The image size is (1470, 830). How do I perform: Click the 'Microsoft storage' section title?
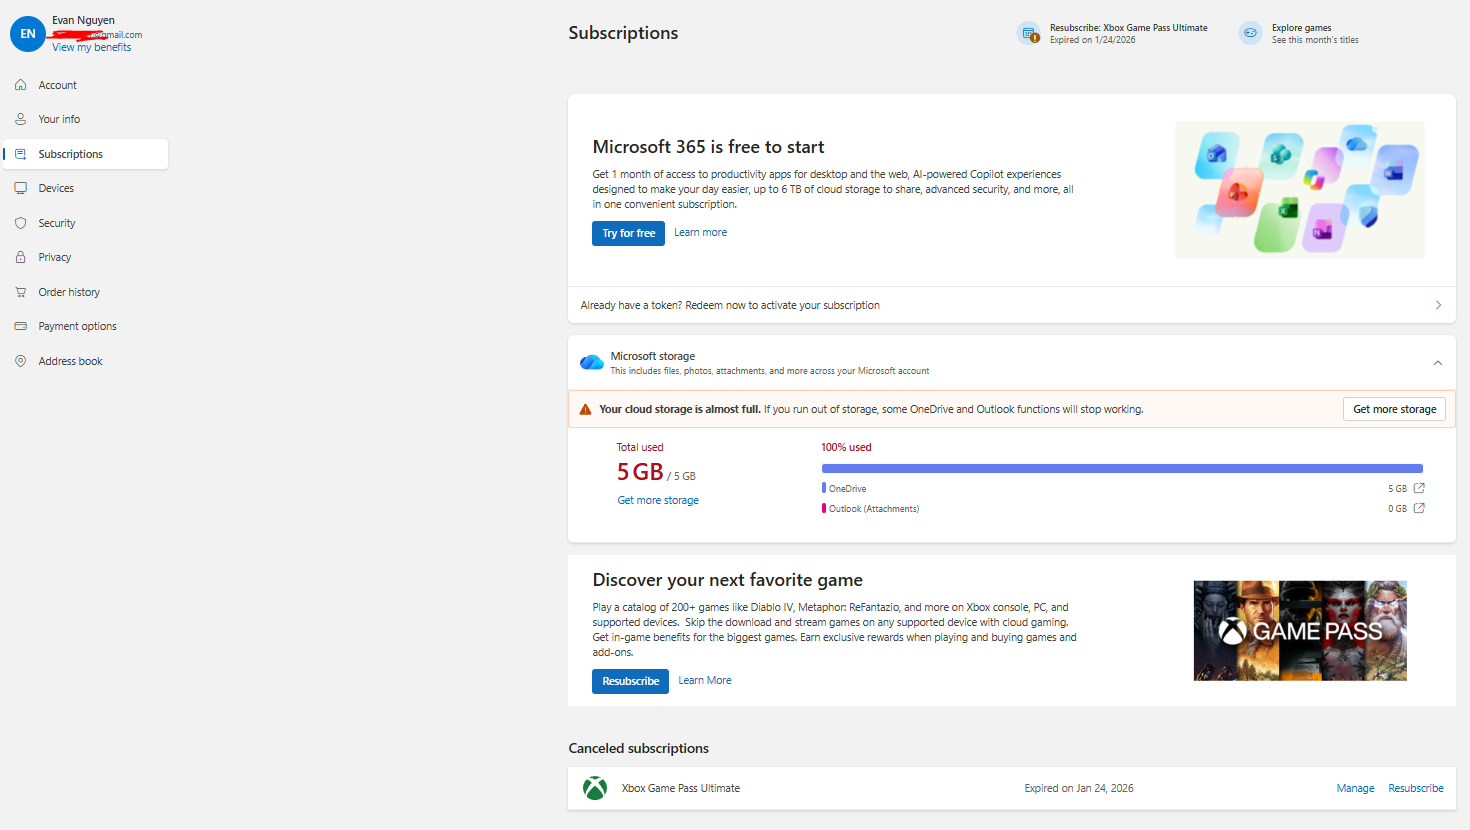(653, 356)
